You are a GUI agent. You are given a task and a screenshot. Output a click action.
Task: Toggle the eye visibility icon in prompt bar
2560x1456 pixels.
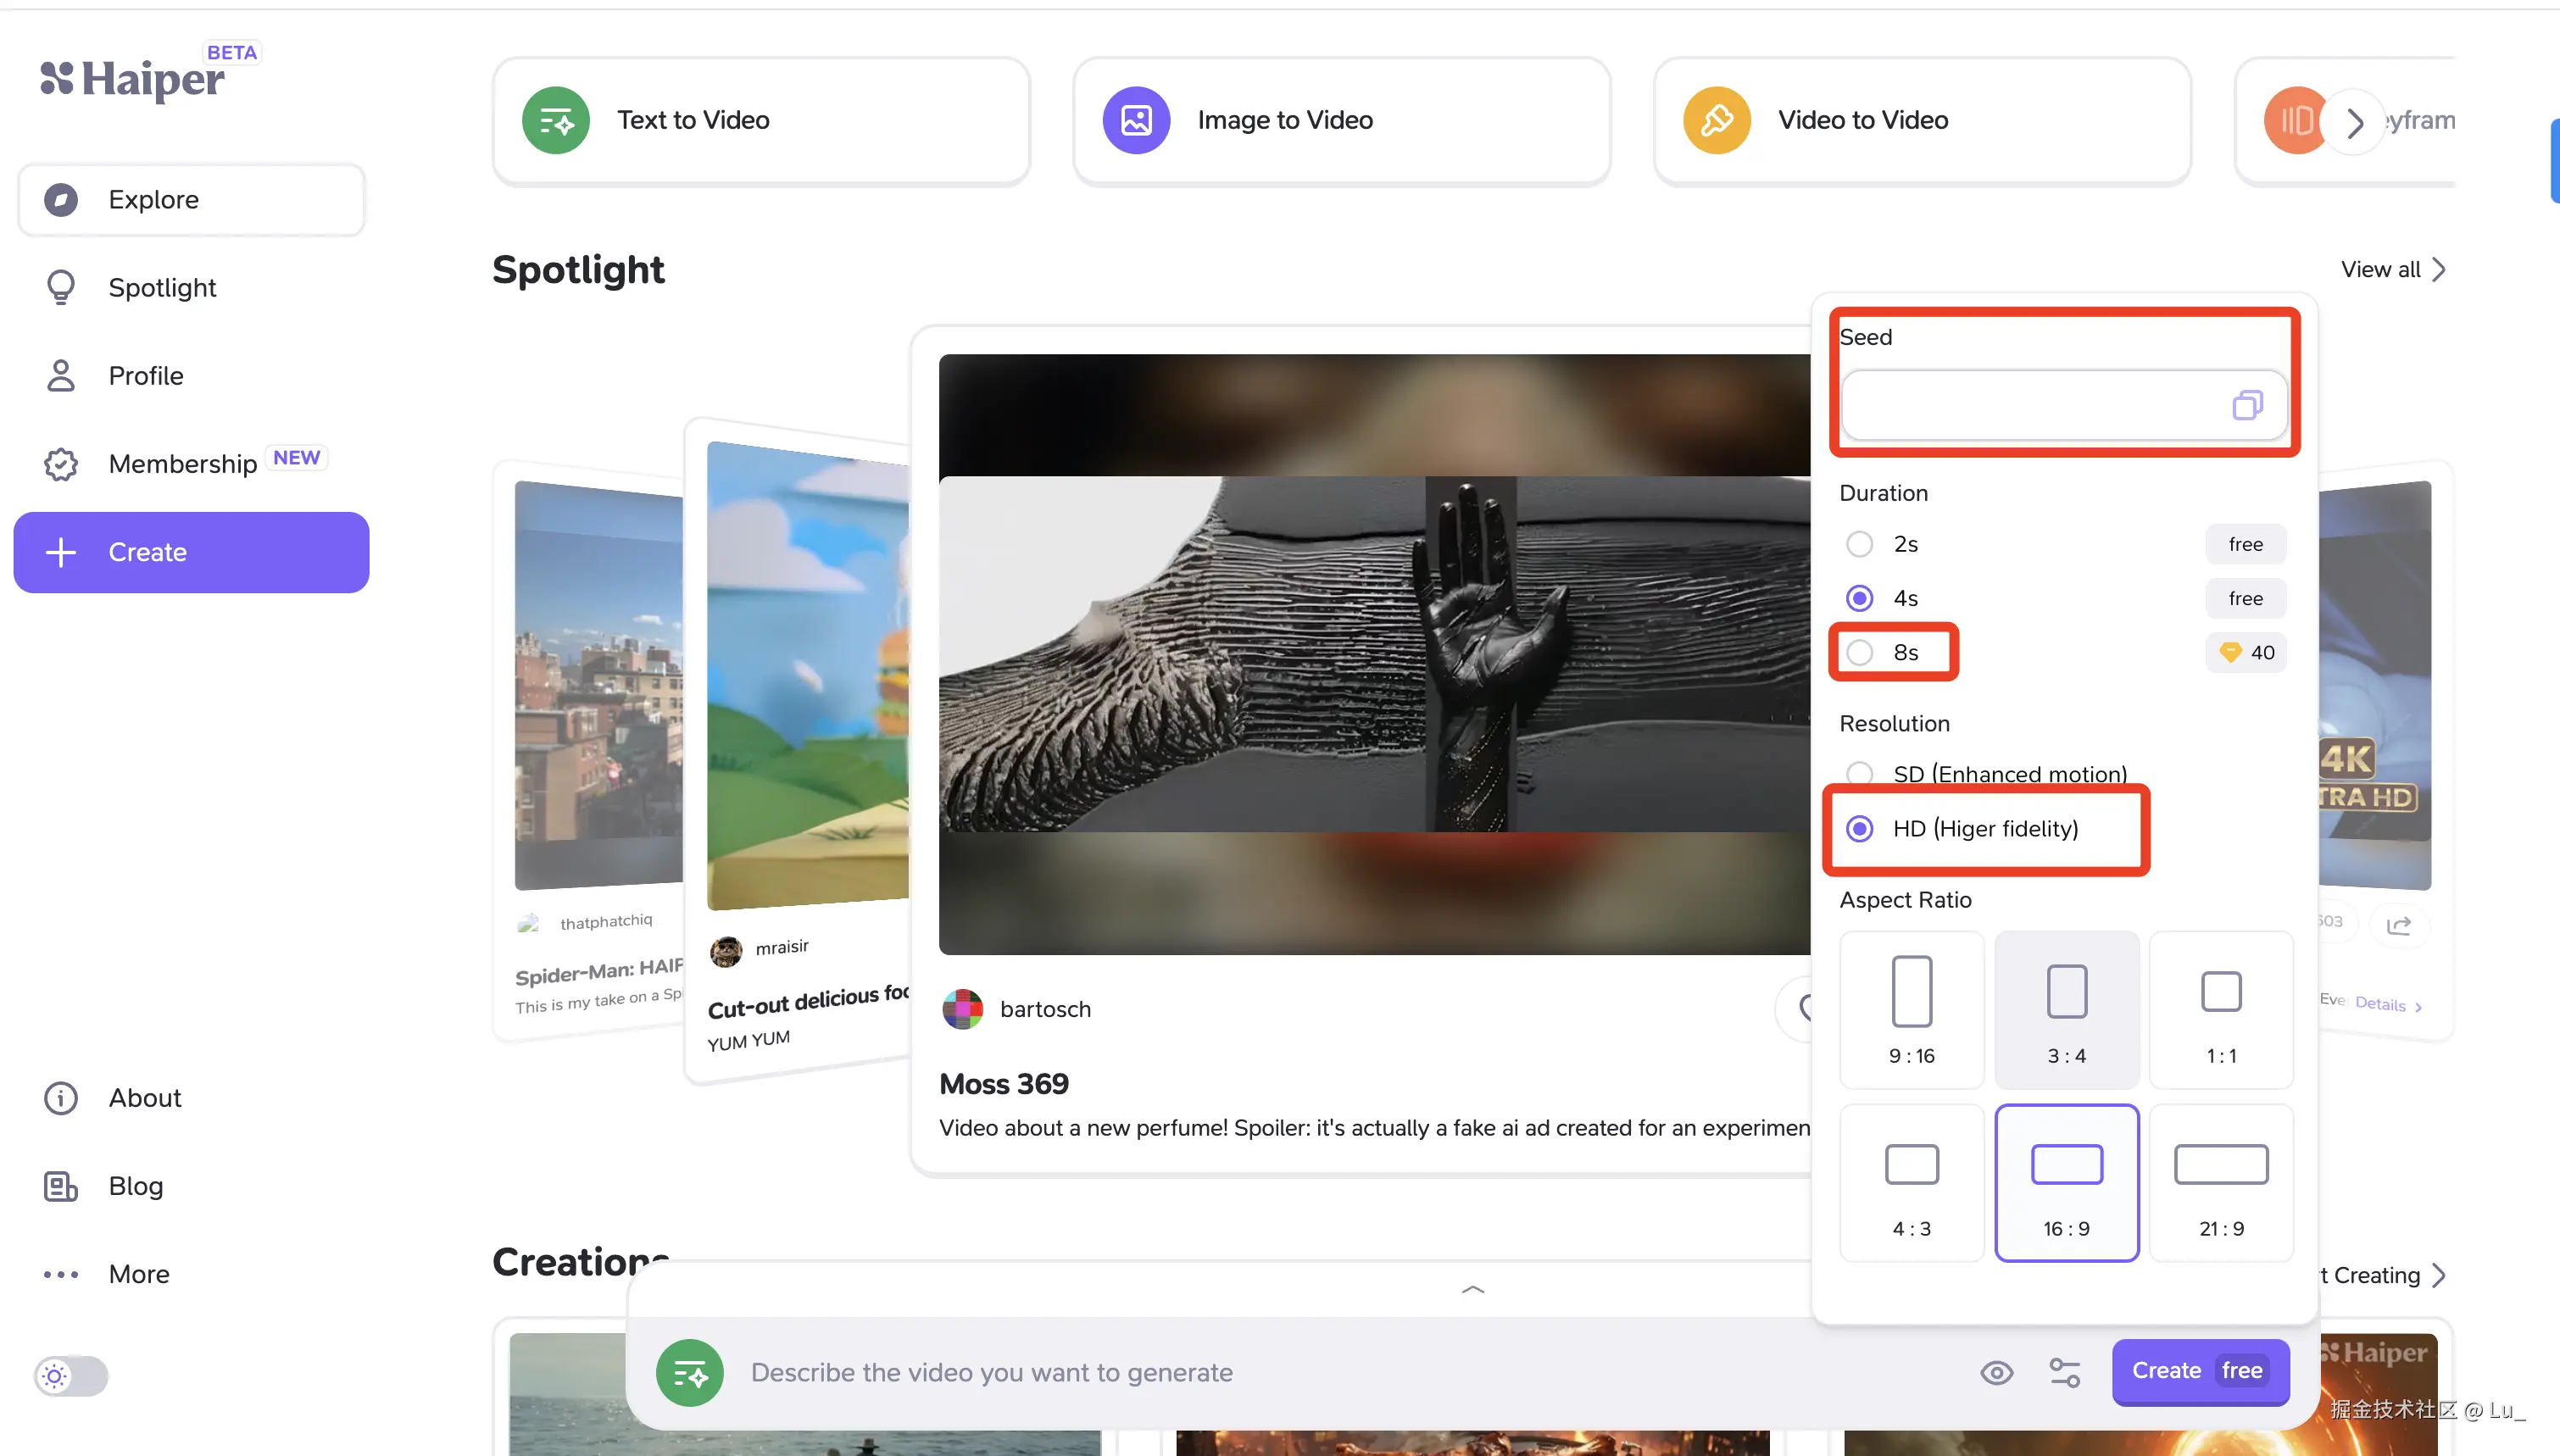[1996, 1372]
